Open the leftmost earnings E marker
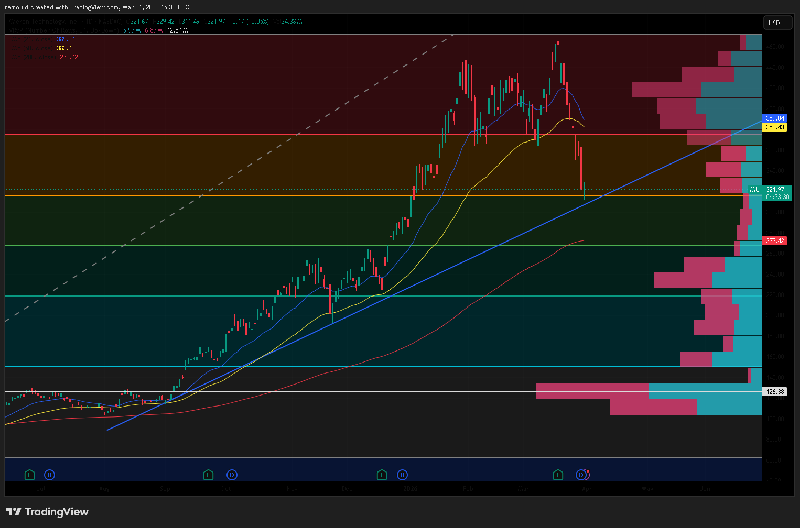The width and height of the screenshot is (800, 528). [30, 473]
